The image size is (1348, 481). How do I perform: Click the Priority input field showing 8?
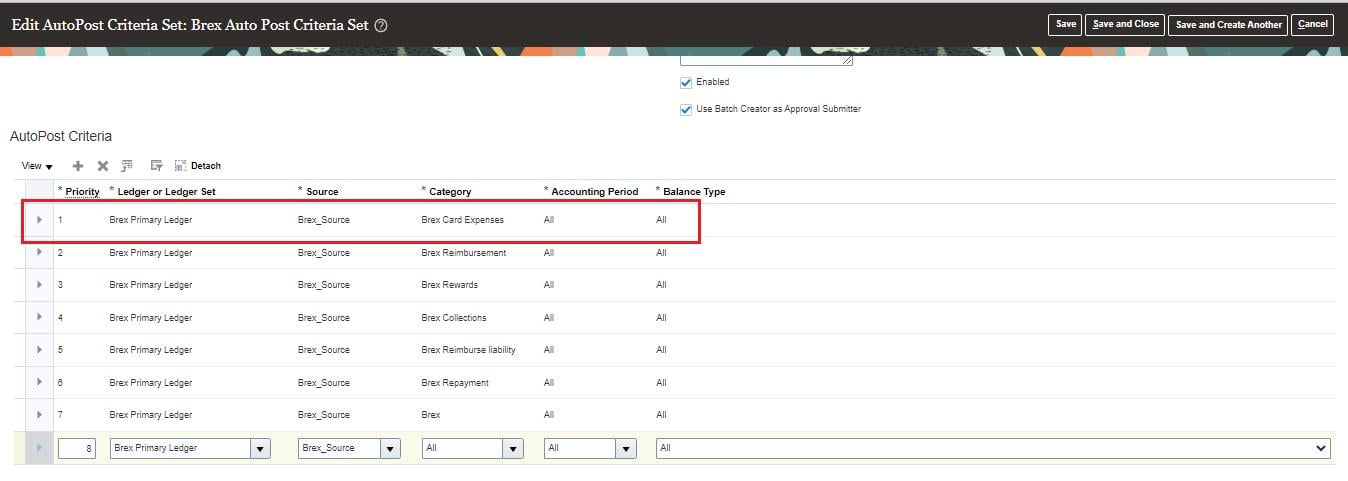tap(77, 449)
